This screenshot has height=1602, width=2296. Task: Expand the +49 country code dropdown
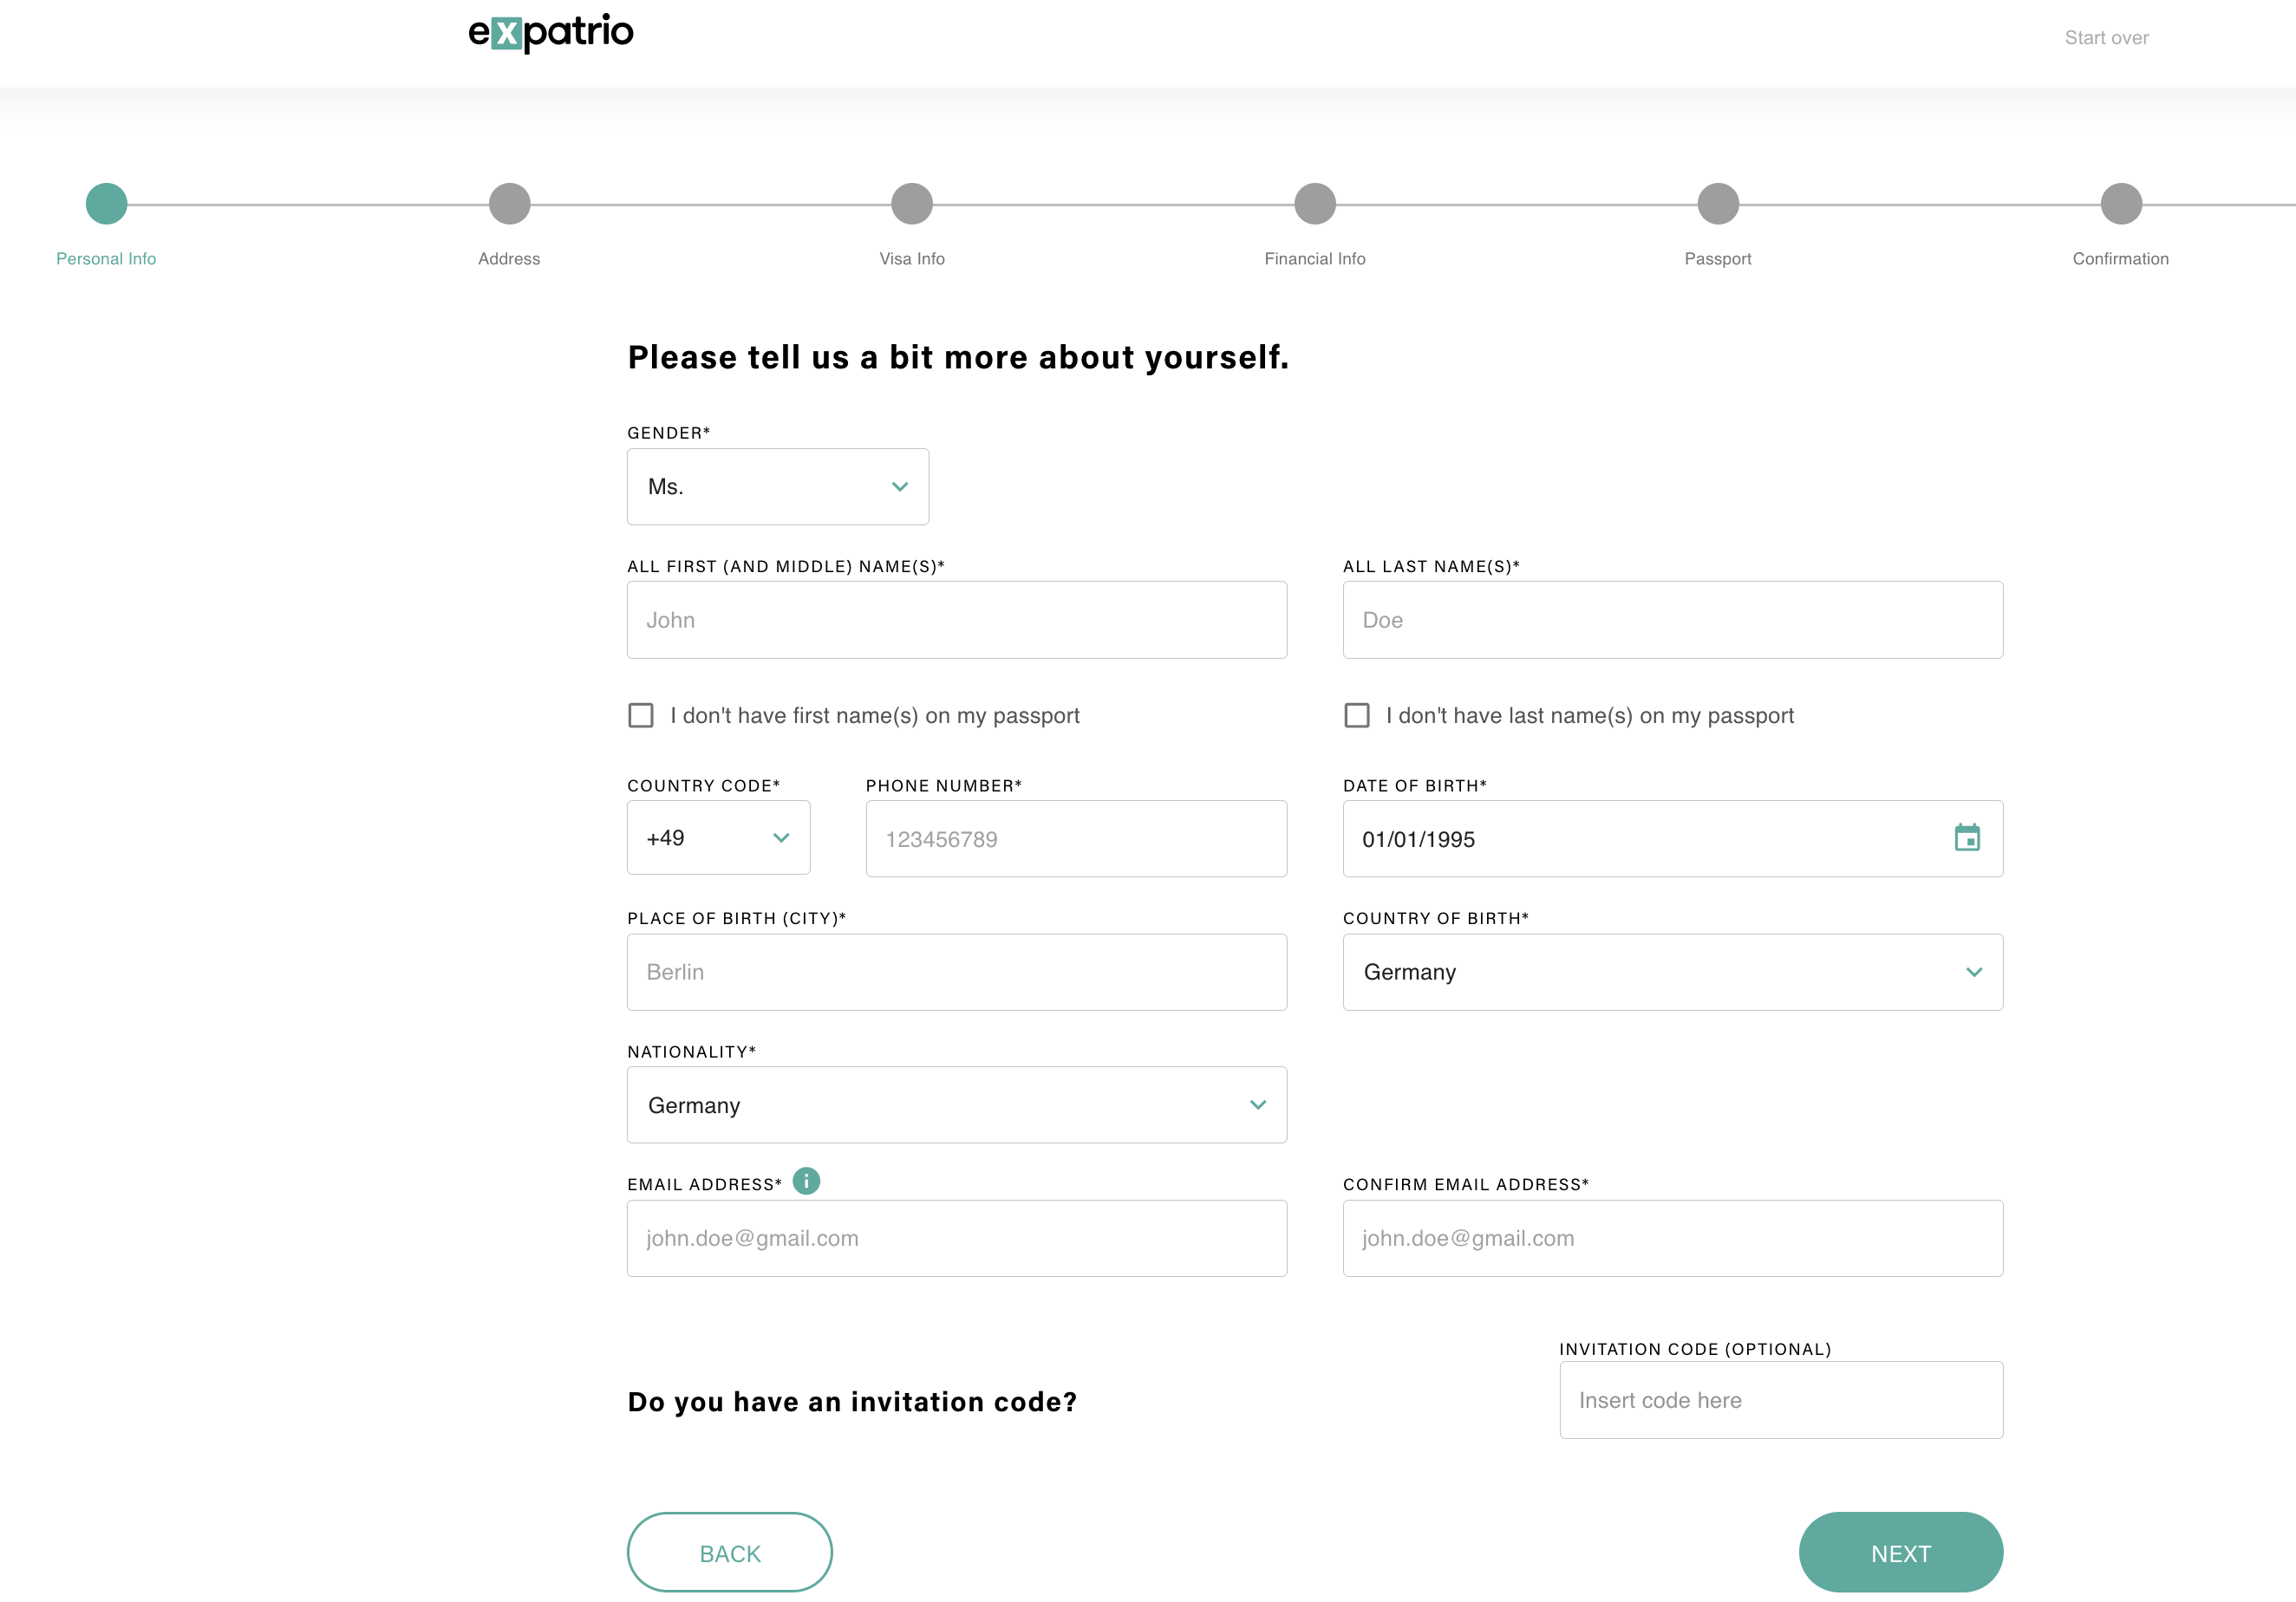(x=718, y=838)
